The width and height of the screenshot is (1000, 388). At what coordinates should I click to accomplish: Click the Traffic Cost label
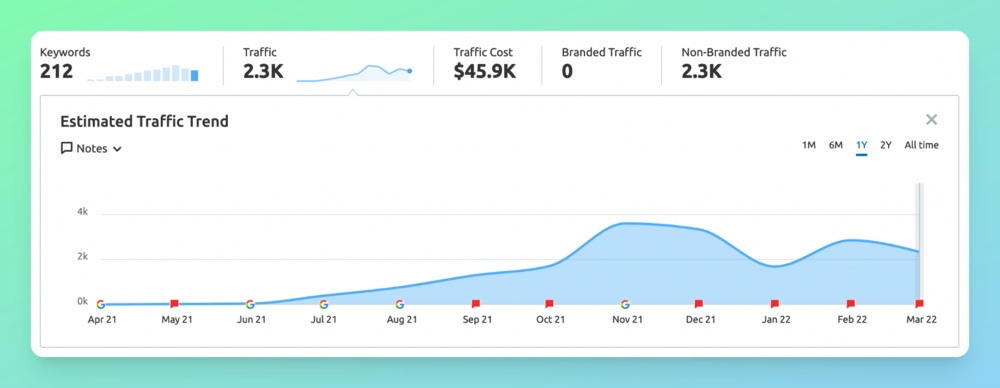(483, 52)
